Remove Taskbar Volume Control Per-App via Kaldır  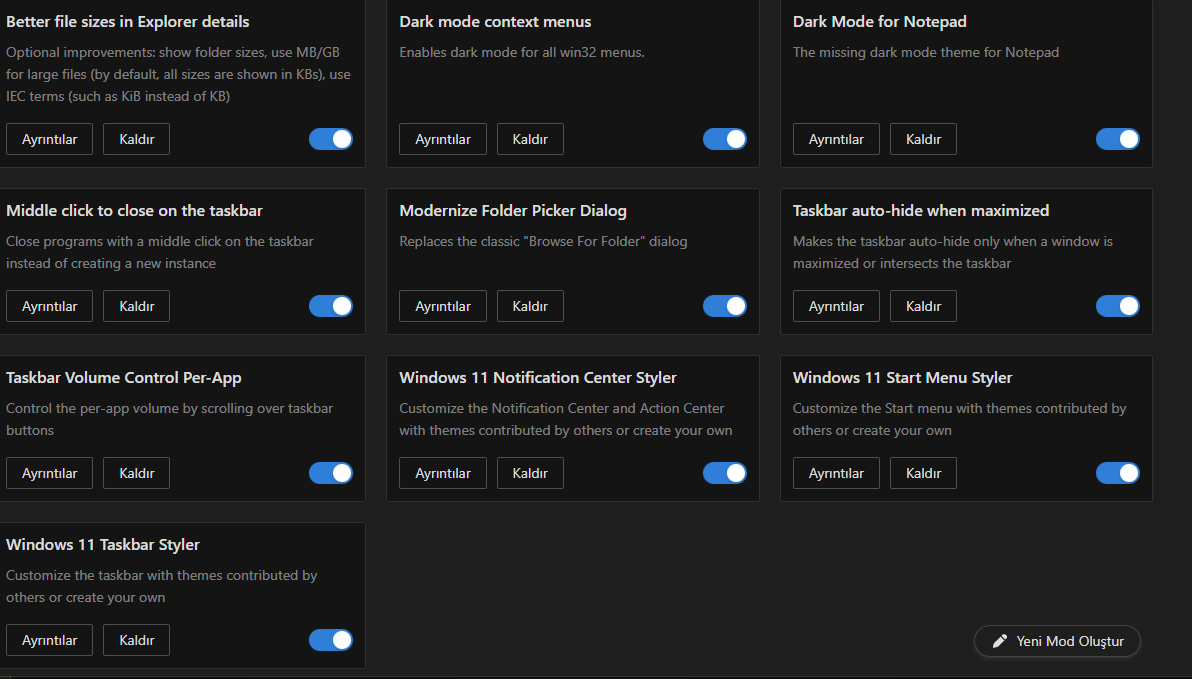coord(137,473)
